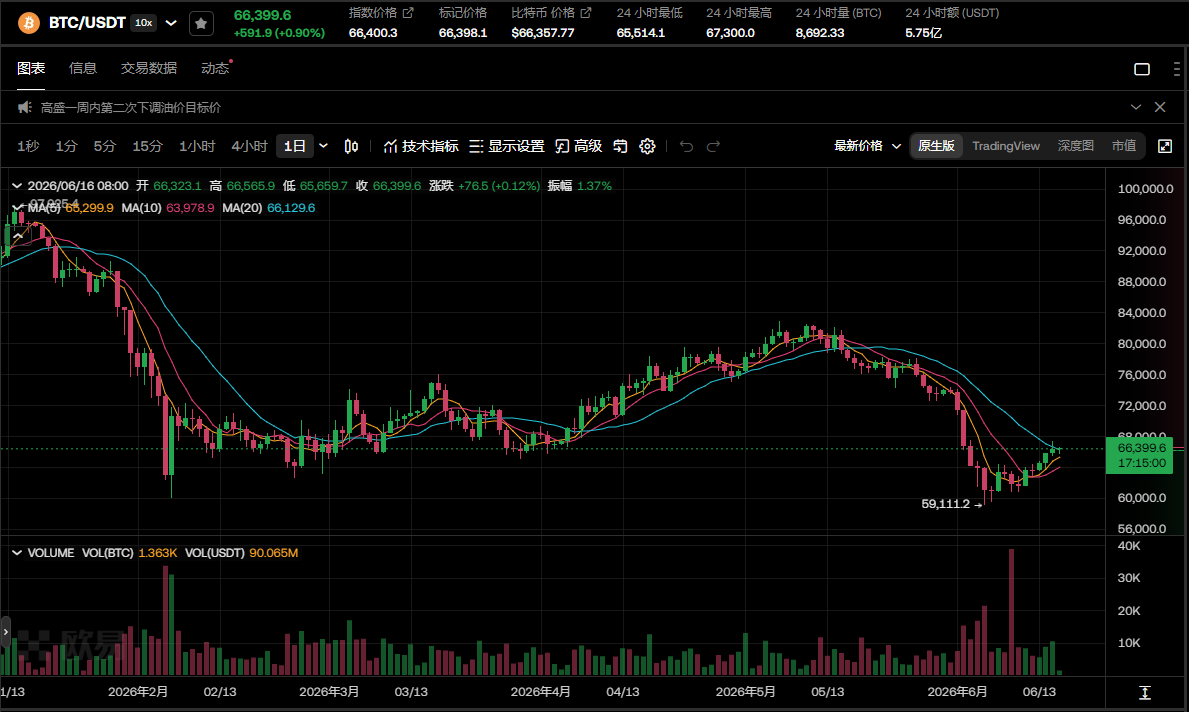Open more time intervals dropdown next to 1日
The image size is (1189, 712).
[324, 146]
